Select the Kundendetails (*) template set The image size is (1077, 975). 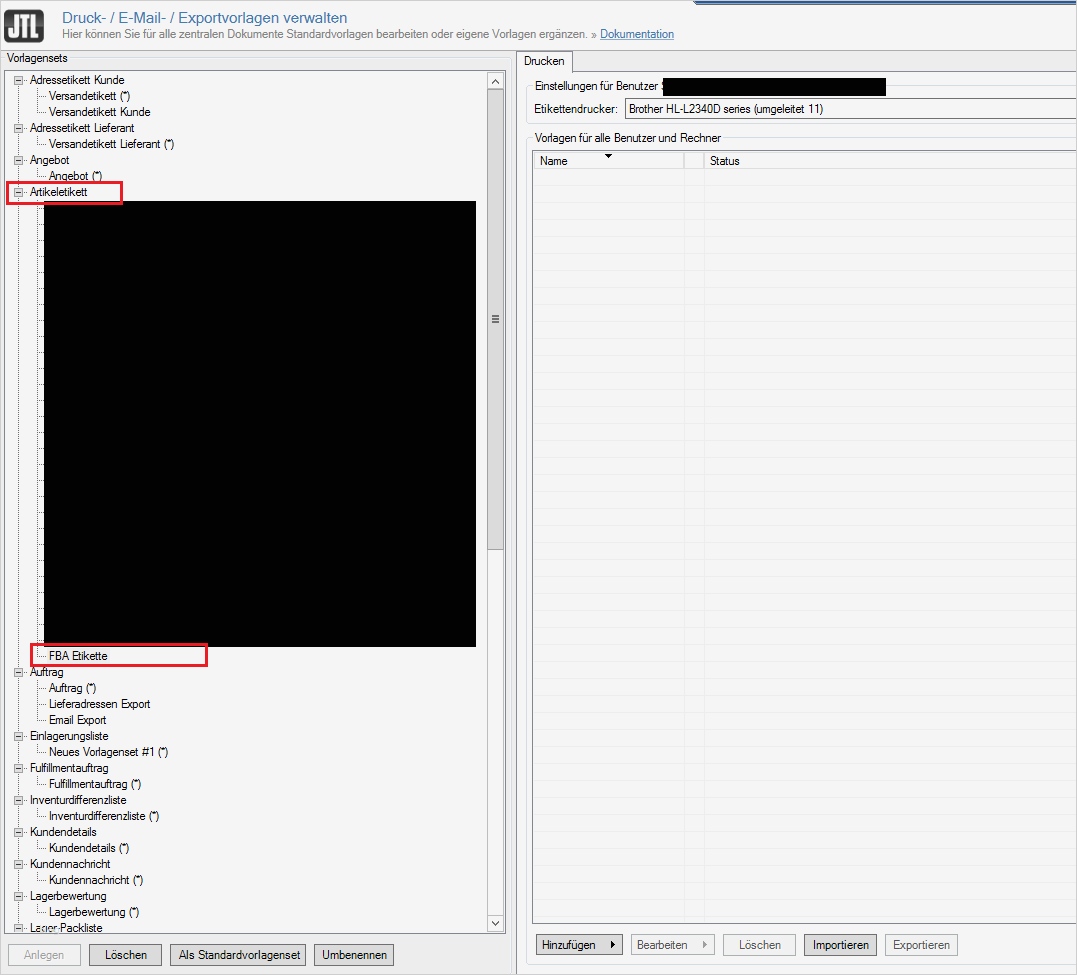pyautogui.click(x=89, y=848)
